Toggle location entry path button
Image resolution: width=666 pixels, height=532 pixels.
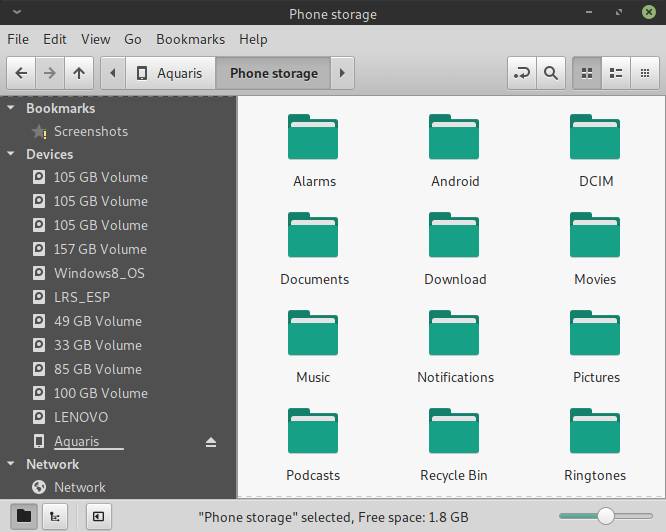pyautogui.click(x=521, y=73)
